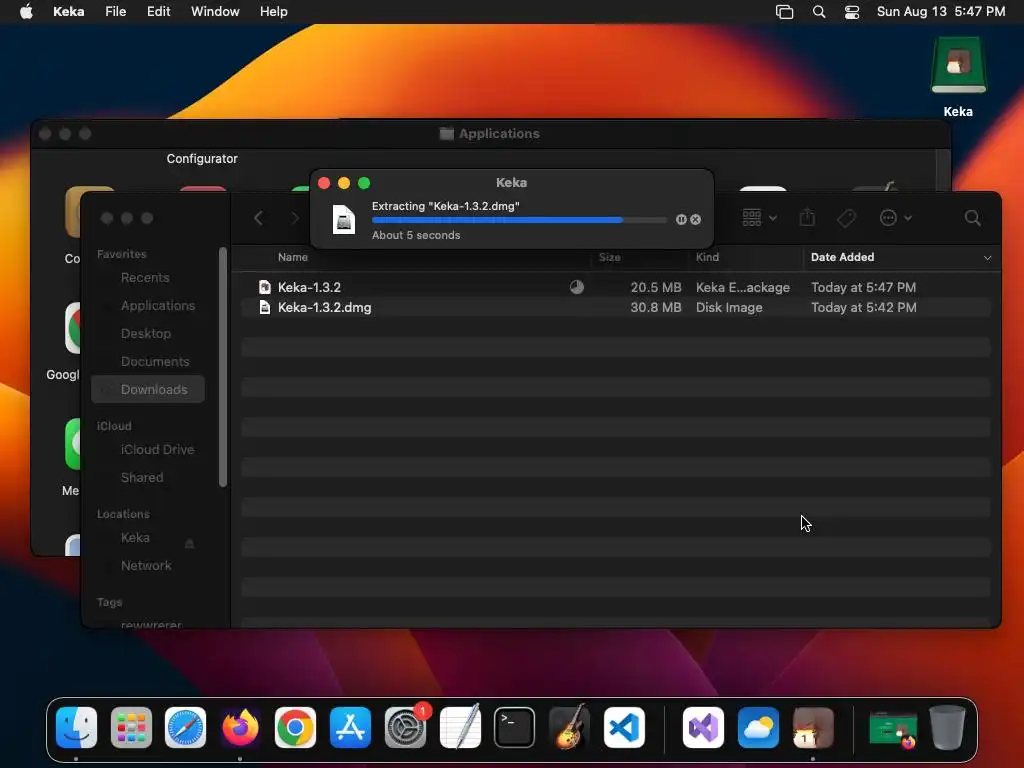
Task: Cancel the Keka extraction
Action: click(696, 219)
